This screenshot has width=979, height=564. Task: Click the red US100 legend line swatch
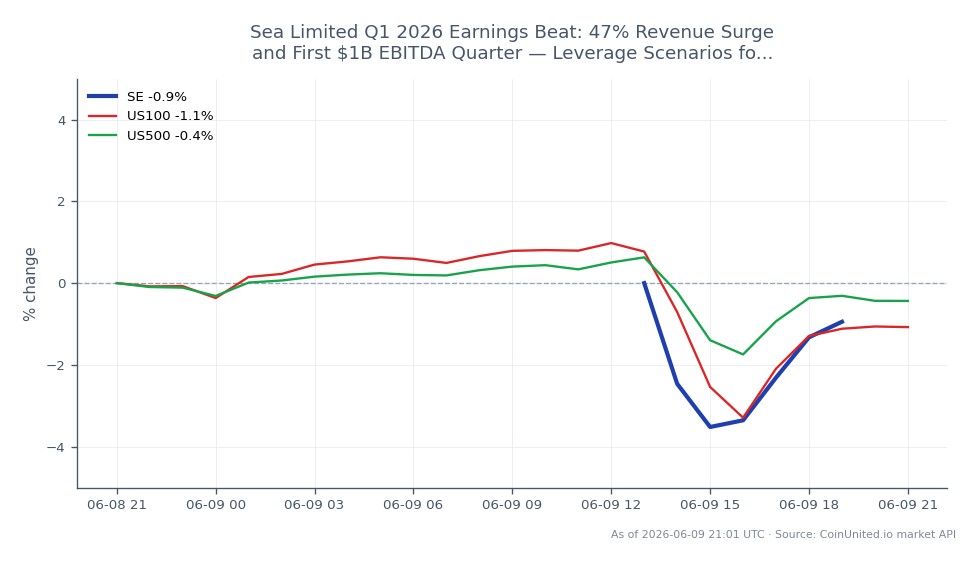[x=102, y=116]
